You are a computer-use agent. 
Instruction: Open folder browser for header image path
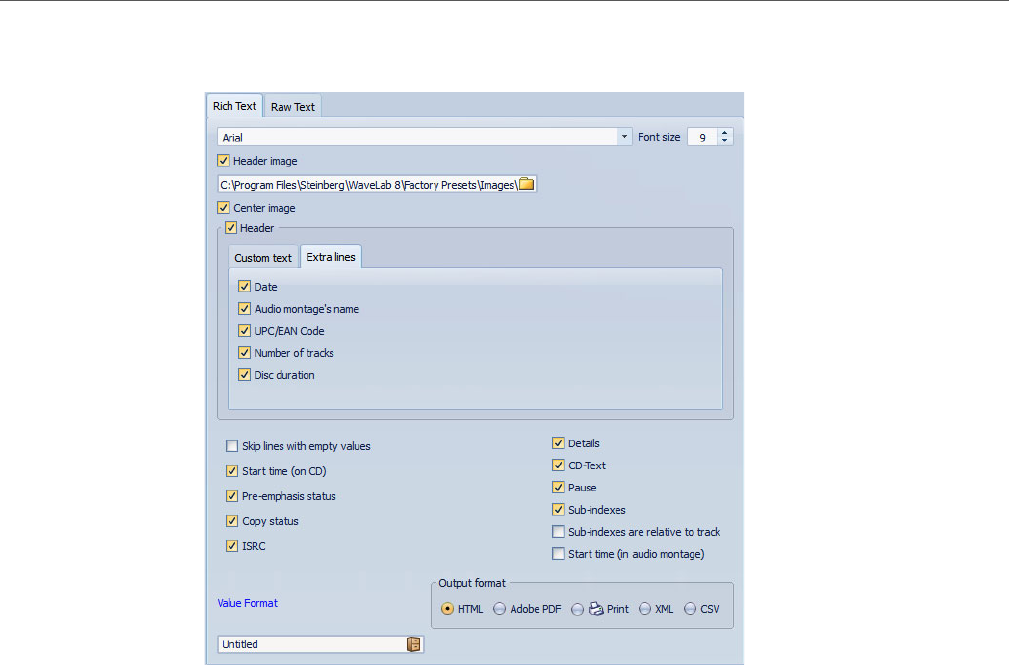pyautogui.click(x=526, y=184)
